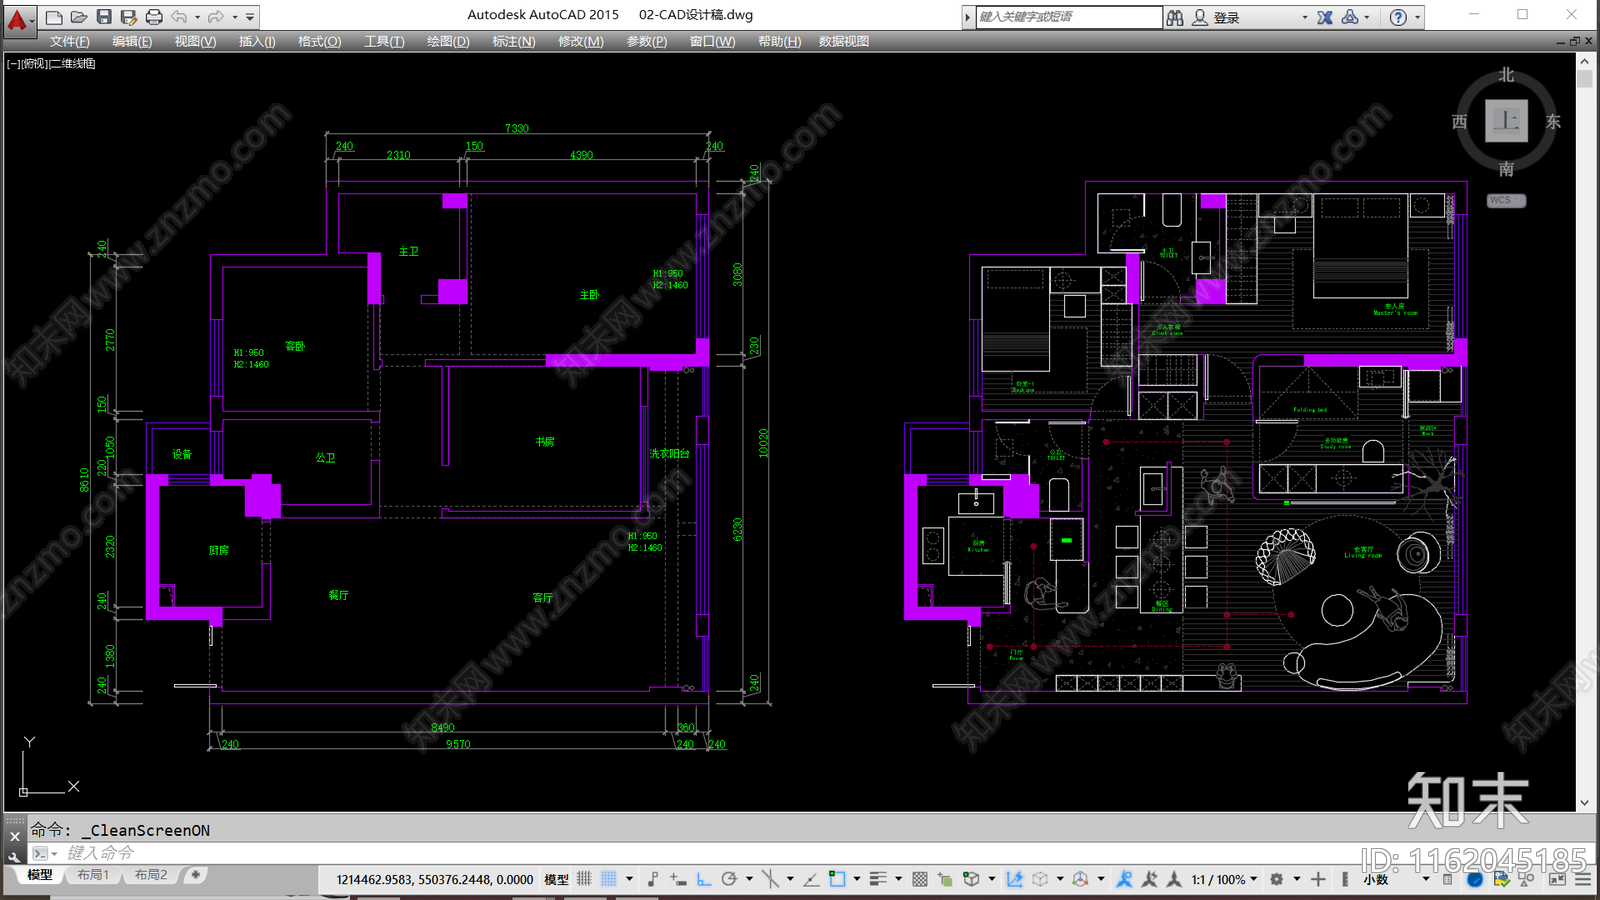Open the undo history dropdown arrow
Viewport: 1600px width, 900px height.
[197, 17]
